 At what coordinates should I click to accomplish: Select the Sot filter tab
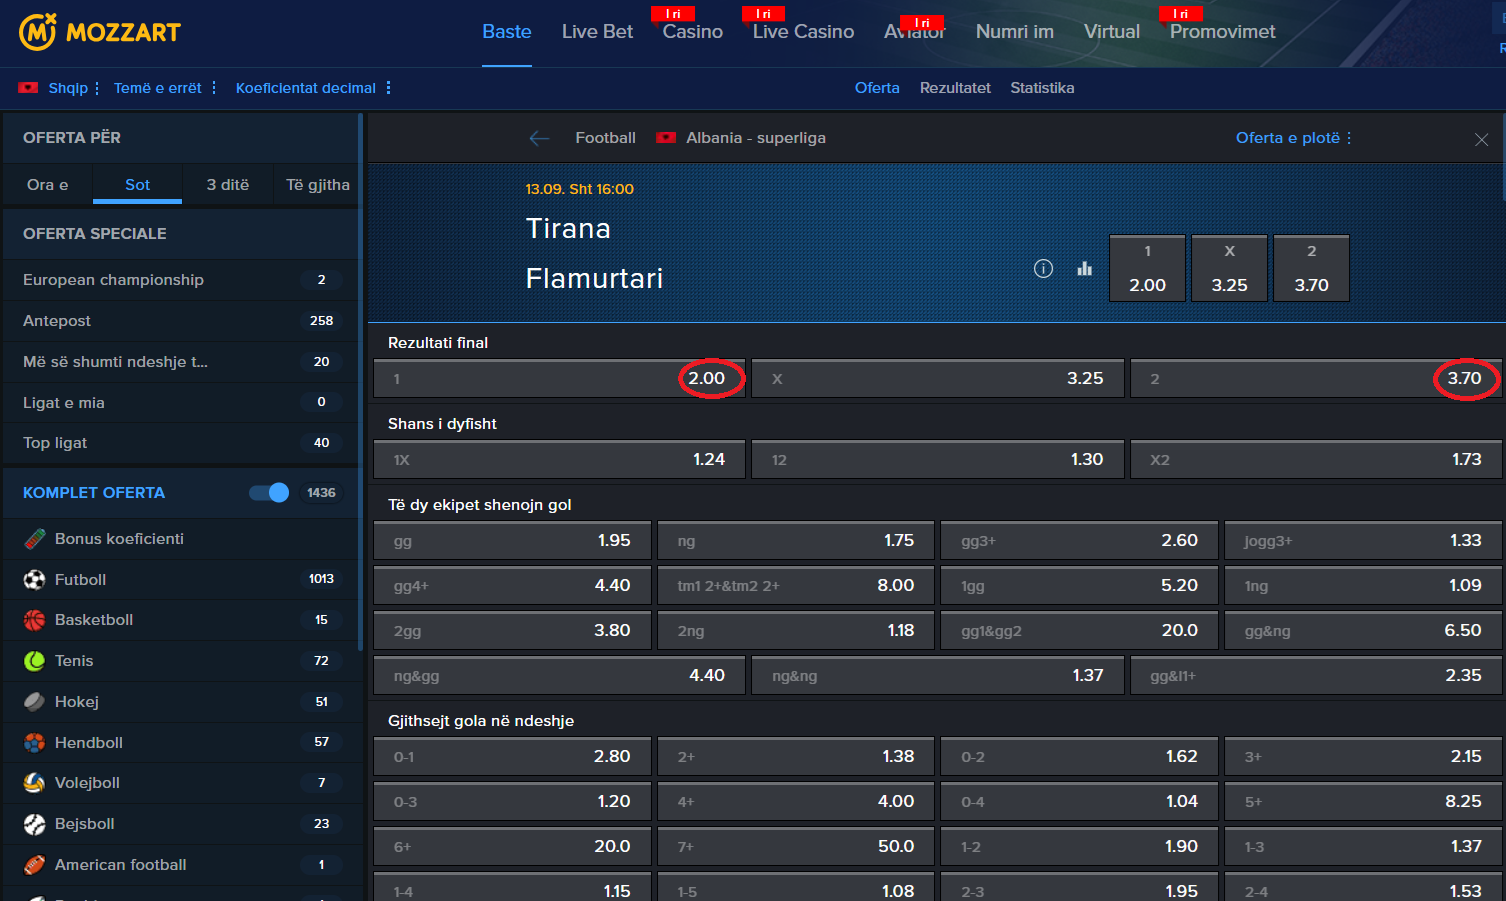[x=137, y=185]
